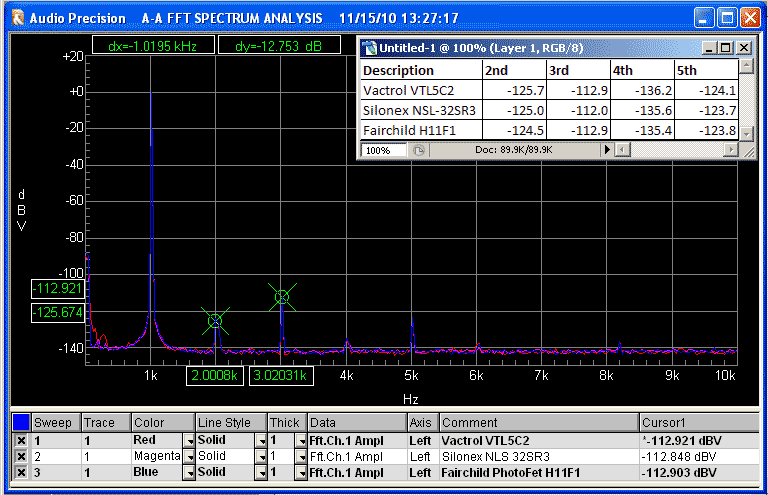Click the Comment column header
The width and height of the screenshot is (768, 495).
[539, 423]
